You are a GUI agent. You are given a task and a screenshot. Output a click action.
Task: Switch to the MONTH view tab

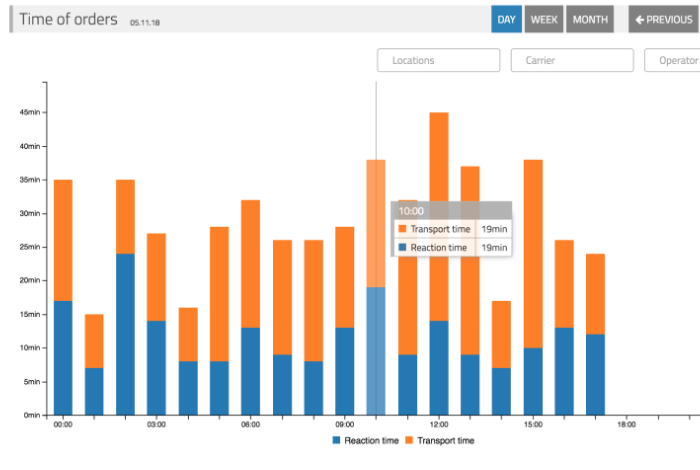click(x=590, y=19)
